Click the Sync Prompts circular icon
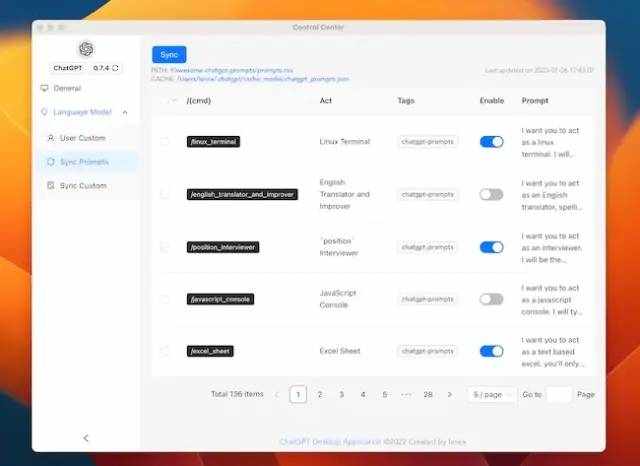 pos(51,162)
